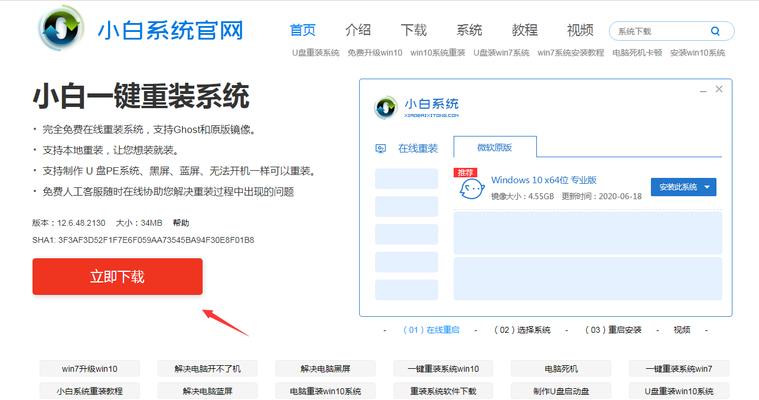Click the red 立即下载 button
Viewport: 759px width, 400px height.
pyautogui.click(x=117, y=277)
